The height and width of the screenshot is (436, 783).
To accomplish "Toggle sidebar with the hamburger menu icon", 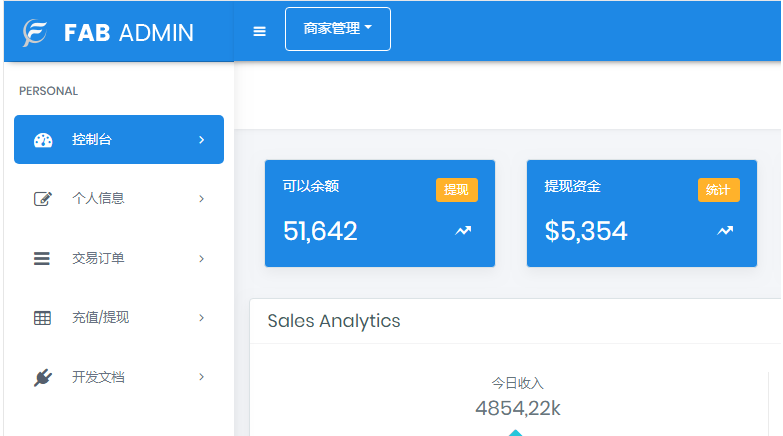I will coord(260,31).
